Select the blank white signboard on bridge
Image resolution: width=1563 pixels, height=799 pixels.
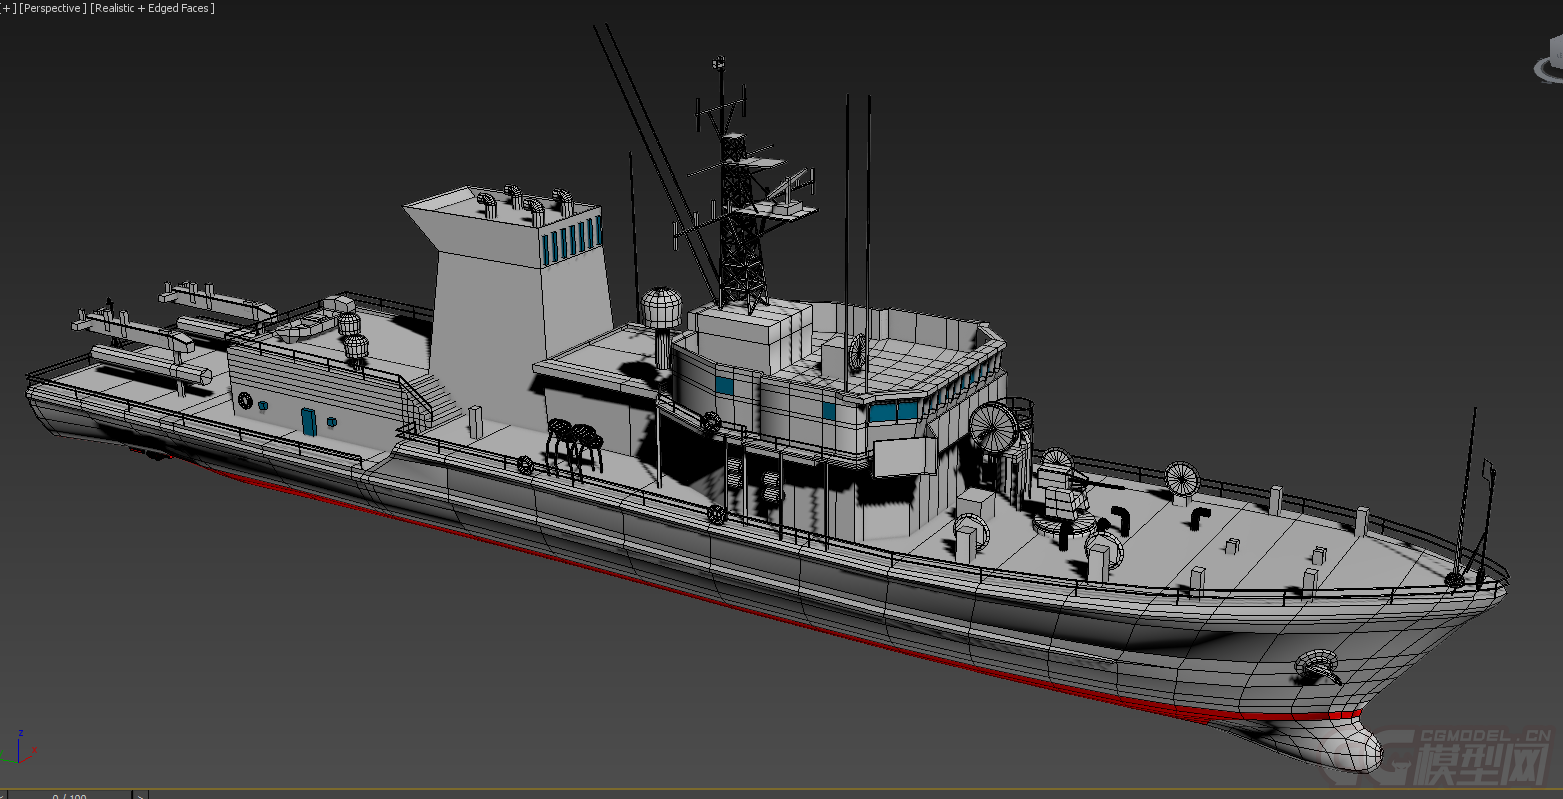(904, 457)
